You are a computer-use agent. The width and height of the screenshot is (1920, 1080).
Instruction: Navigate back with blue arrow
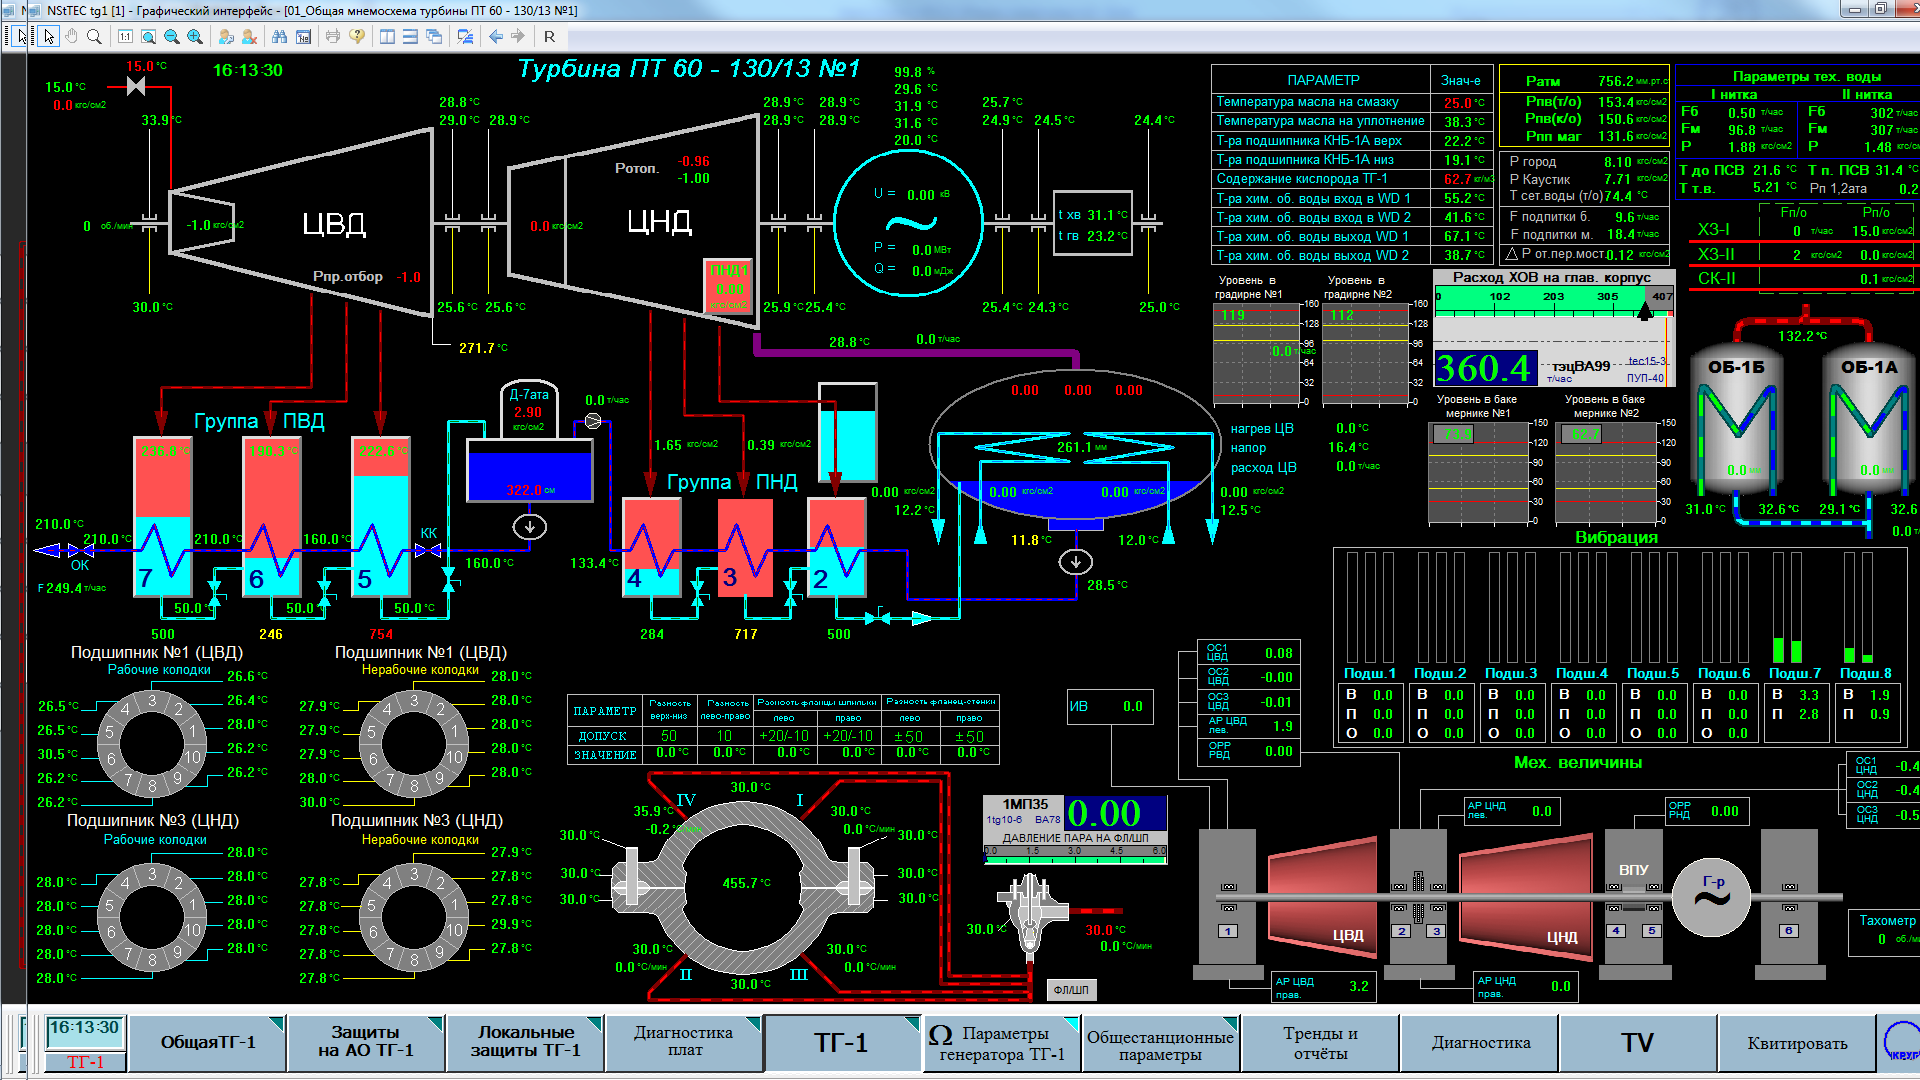pyautogui.click(x=496, y=36)
